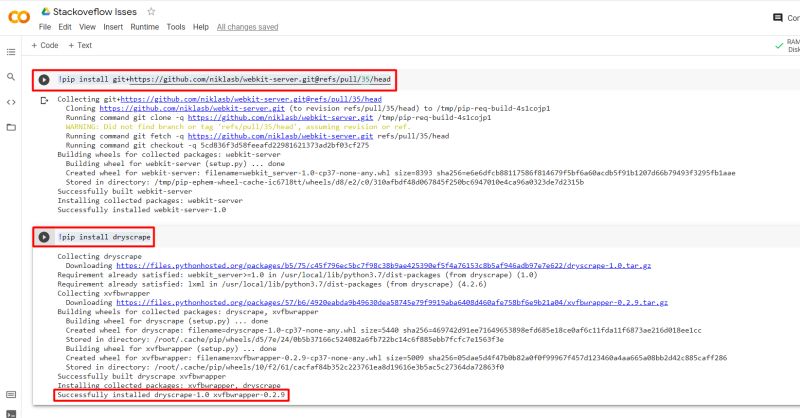Run the webkit-server pip install cell
800x418 pixels.
click(44, 80)
